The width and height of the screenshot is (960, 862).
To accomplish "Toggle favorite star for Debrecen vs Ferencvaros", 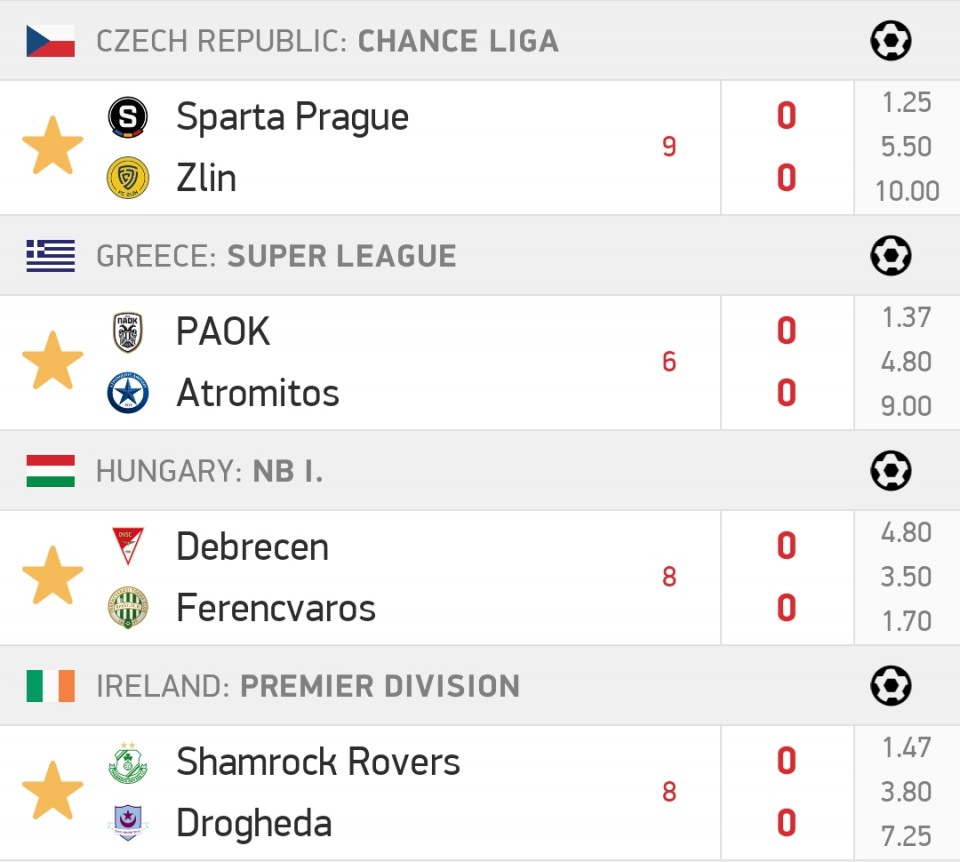I will (x=53, y=575).
